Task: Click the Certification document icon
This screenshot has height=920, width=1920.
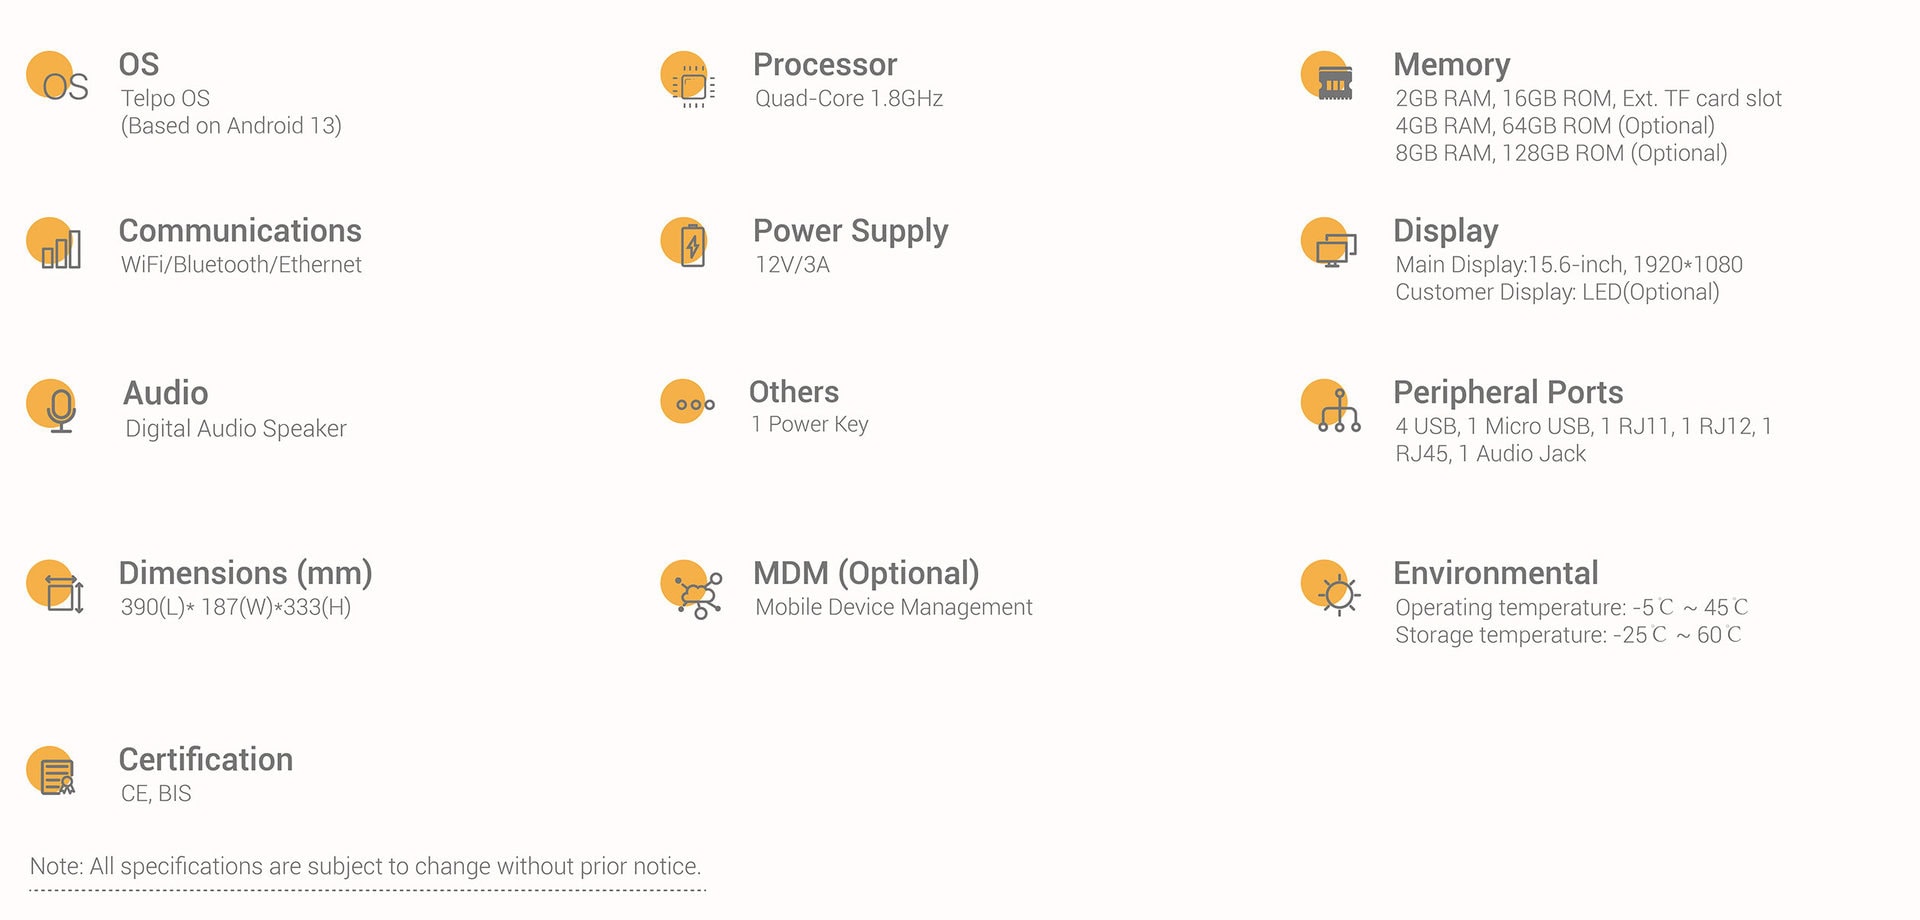Action: tap(52, 772)
